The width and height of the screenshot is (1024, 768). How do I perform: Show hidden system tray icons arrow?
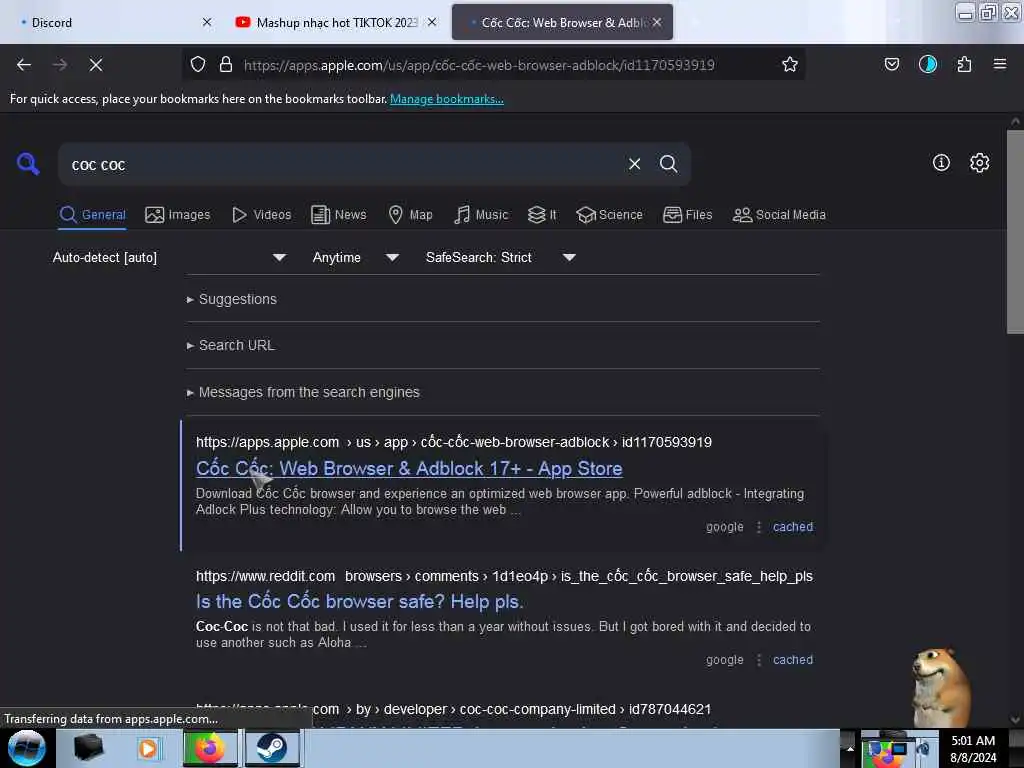(850, 748)
